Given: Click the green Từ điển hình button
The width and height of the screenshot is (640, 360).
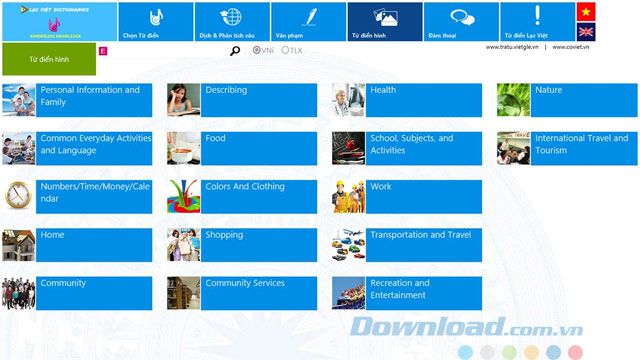Looking at the screenshot, I should point(49,59).
